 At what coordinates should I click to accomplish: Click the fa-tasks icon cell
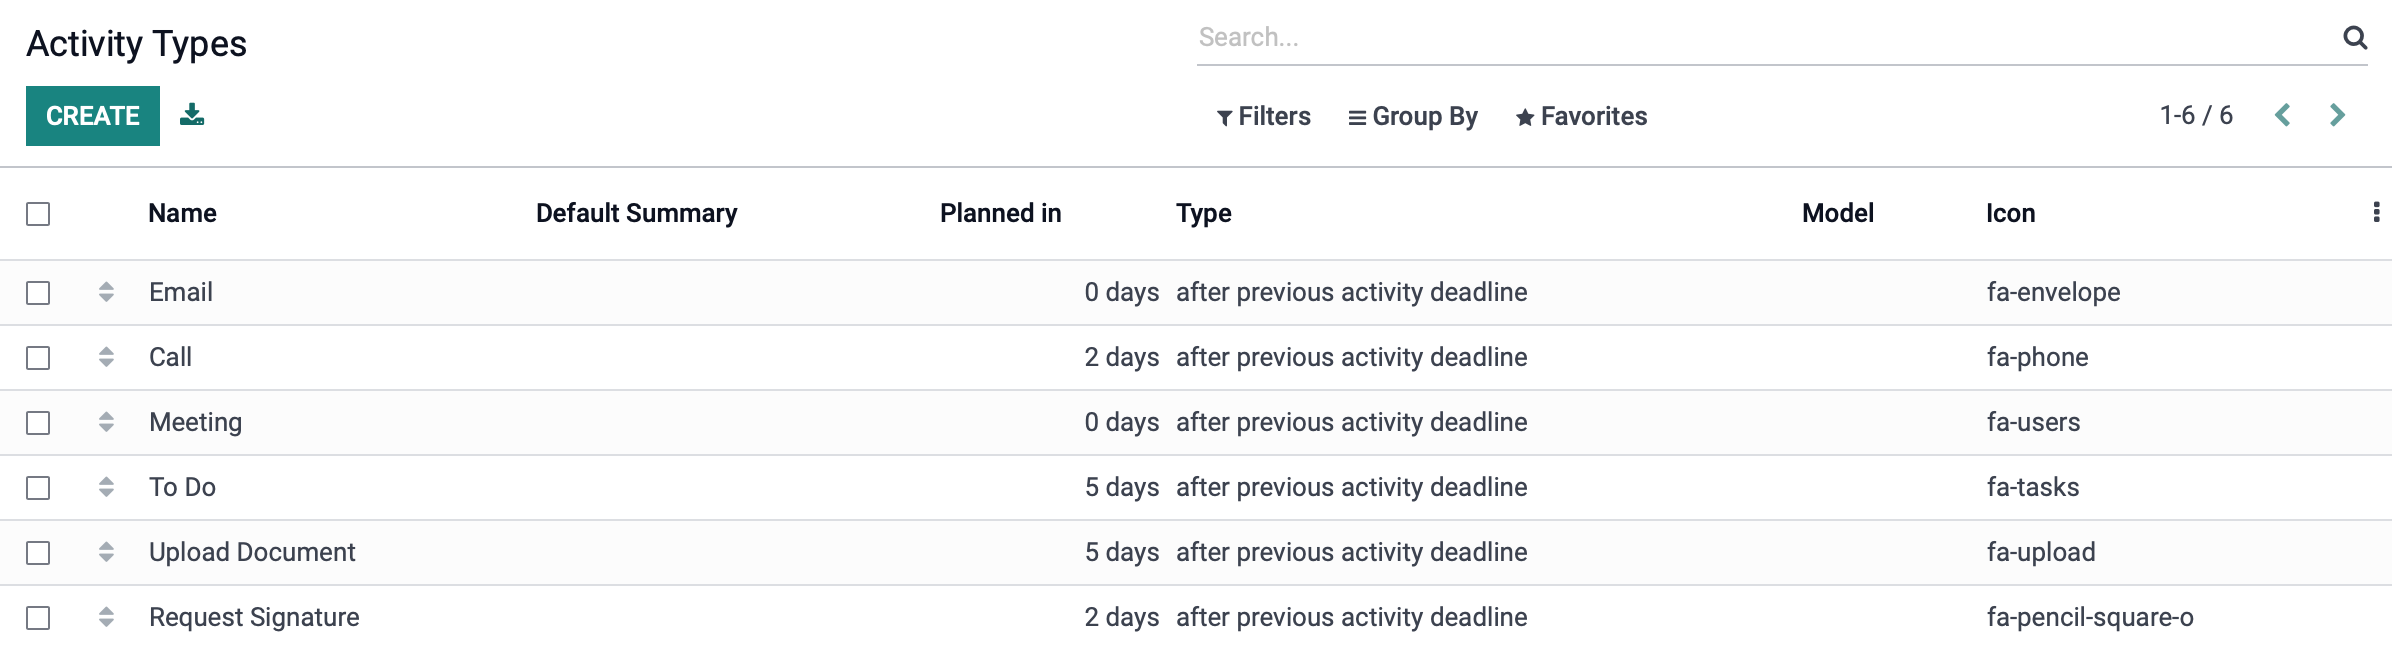coord(2032,487)
